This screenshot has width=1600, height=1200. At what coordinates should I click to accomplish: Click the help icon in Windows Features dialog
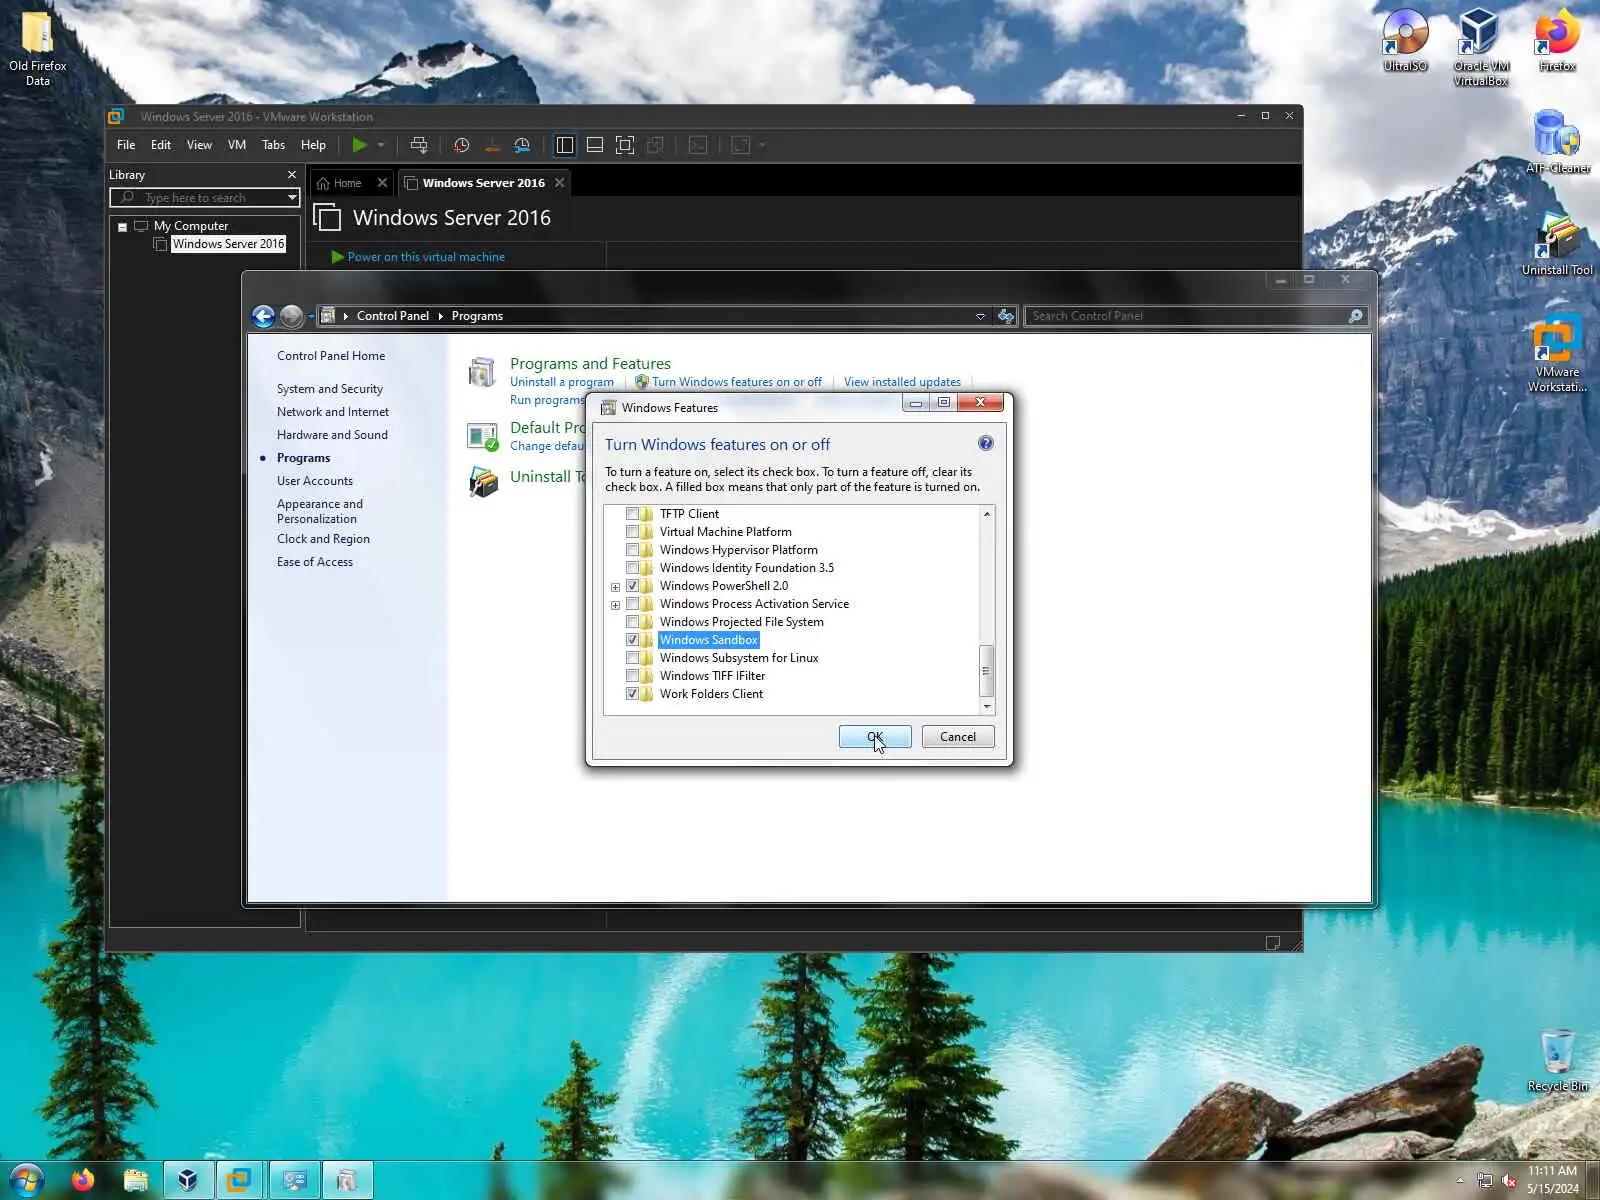click(x=986, y=443)
